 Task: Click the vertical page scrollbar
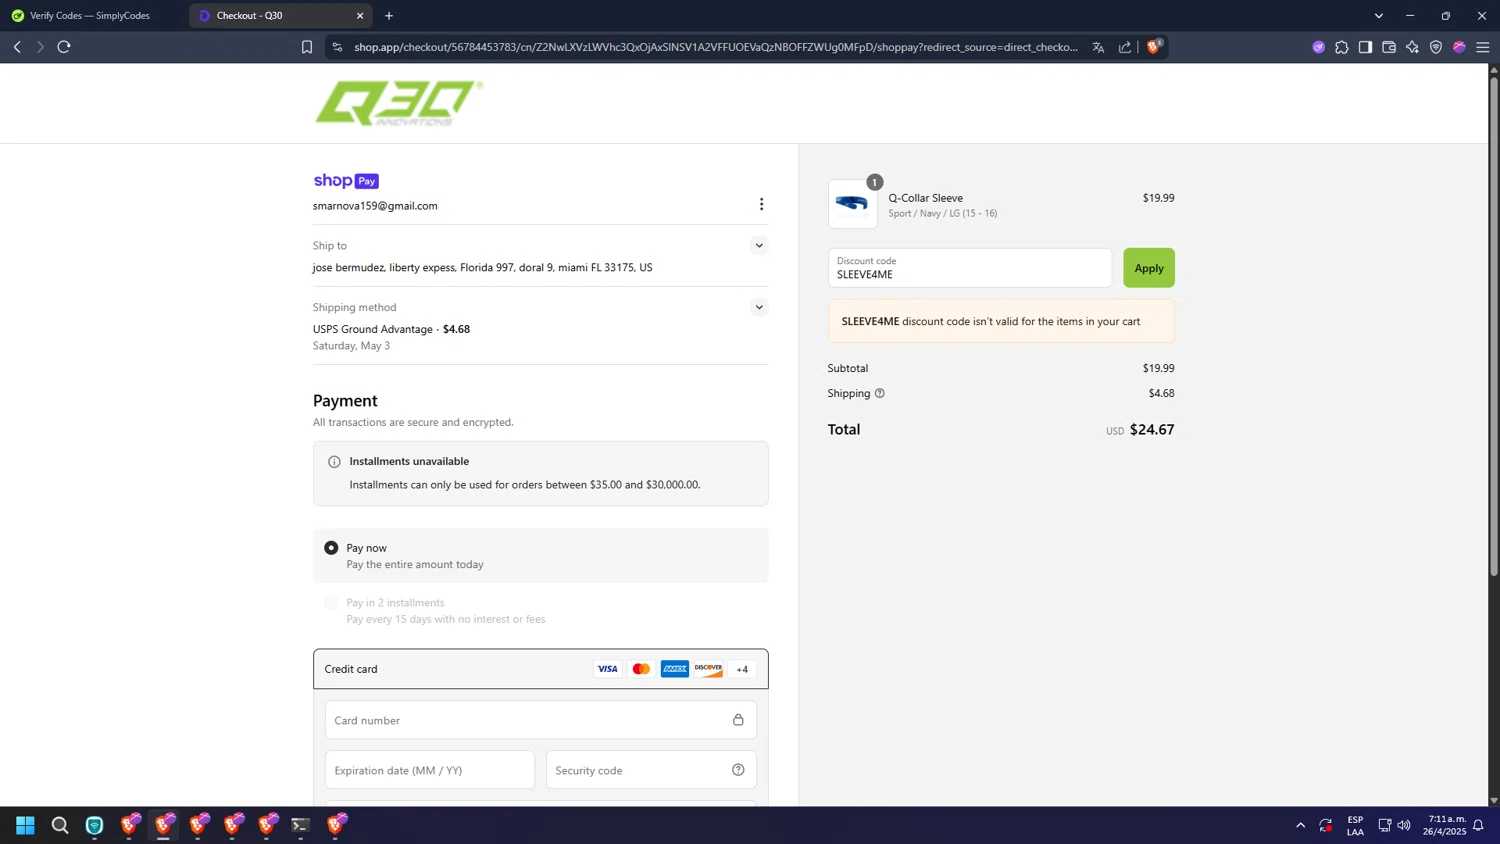pyautogui.click(x=1494, y=325)
